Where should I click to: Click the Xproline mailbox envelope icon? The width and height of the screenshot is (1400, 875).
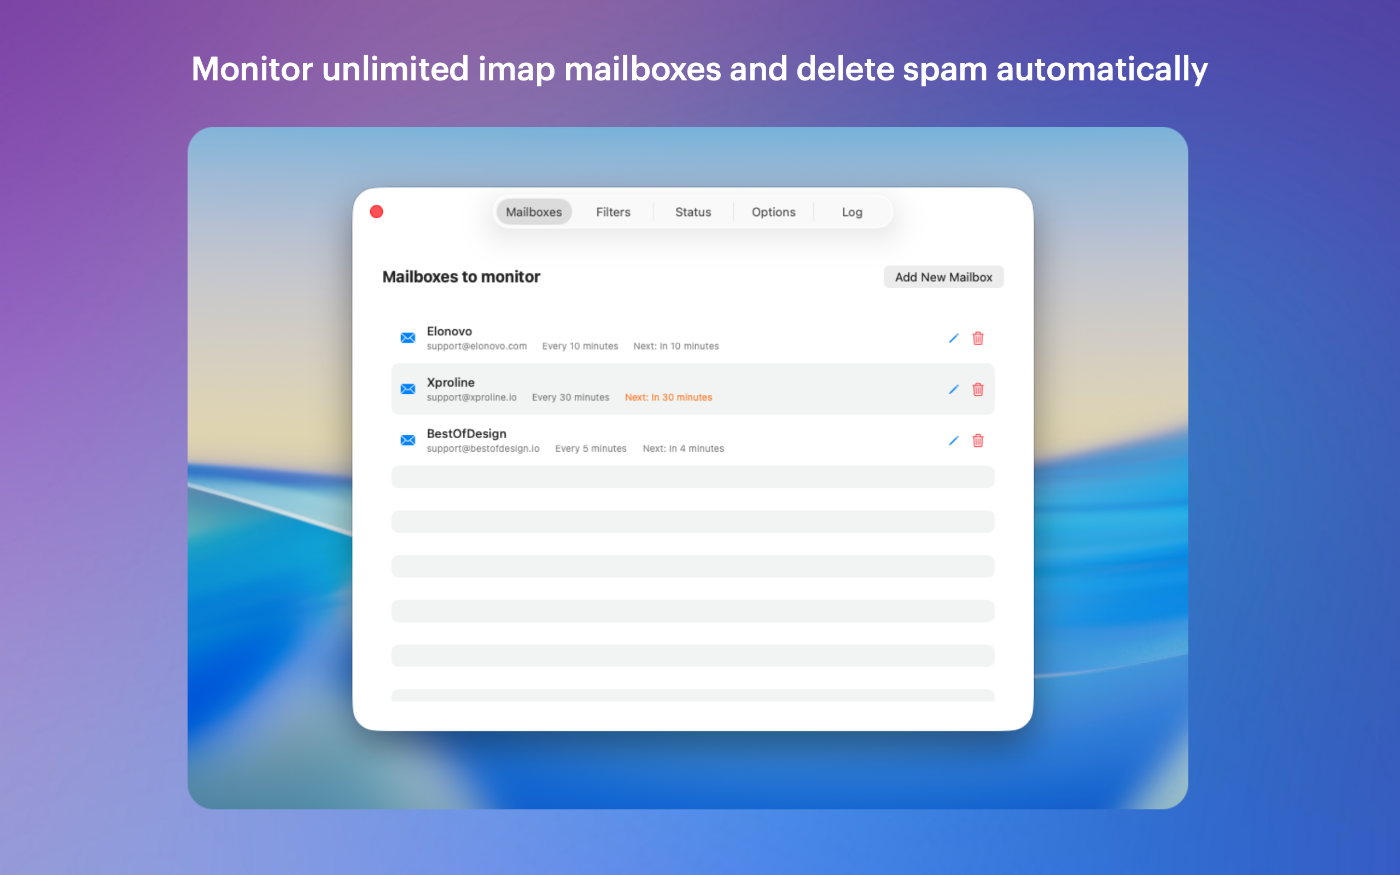pos(408,389)
